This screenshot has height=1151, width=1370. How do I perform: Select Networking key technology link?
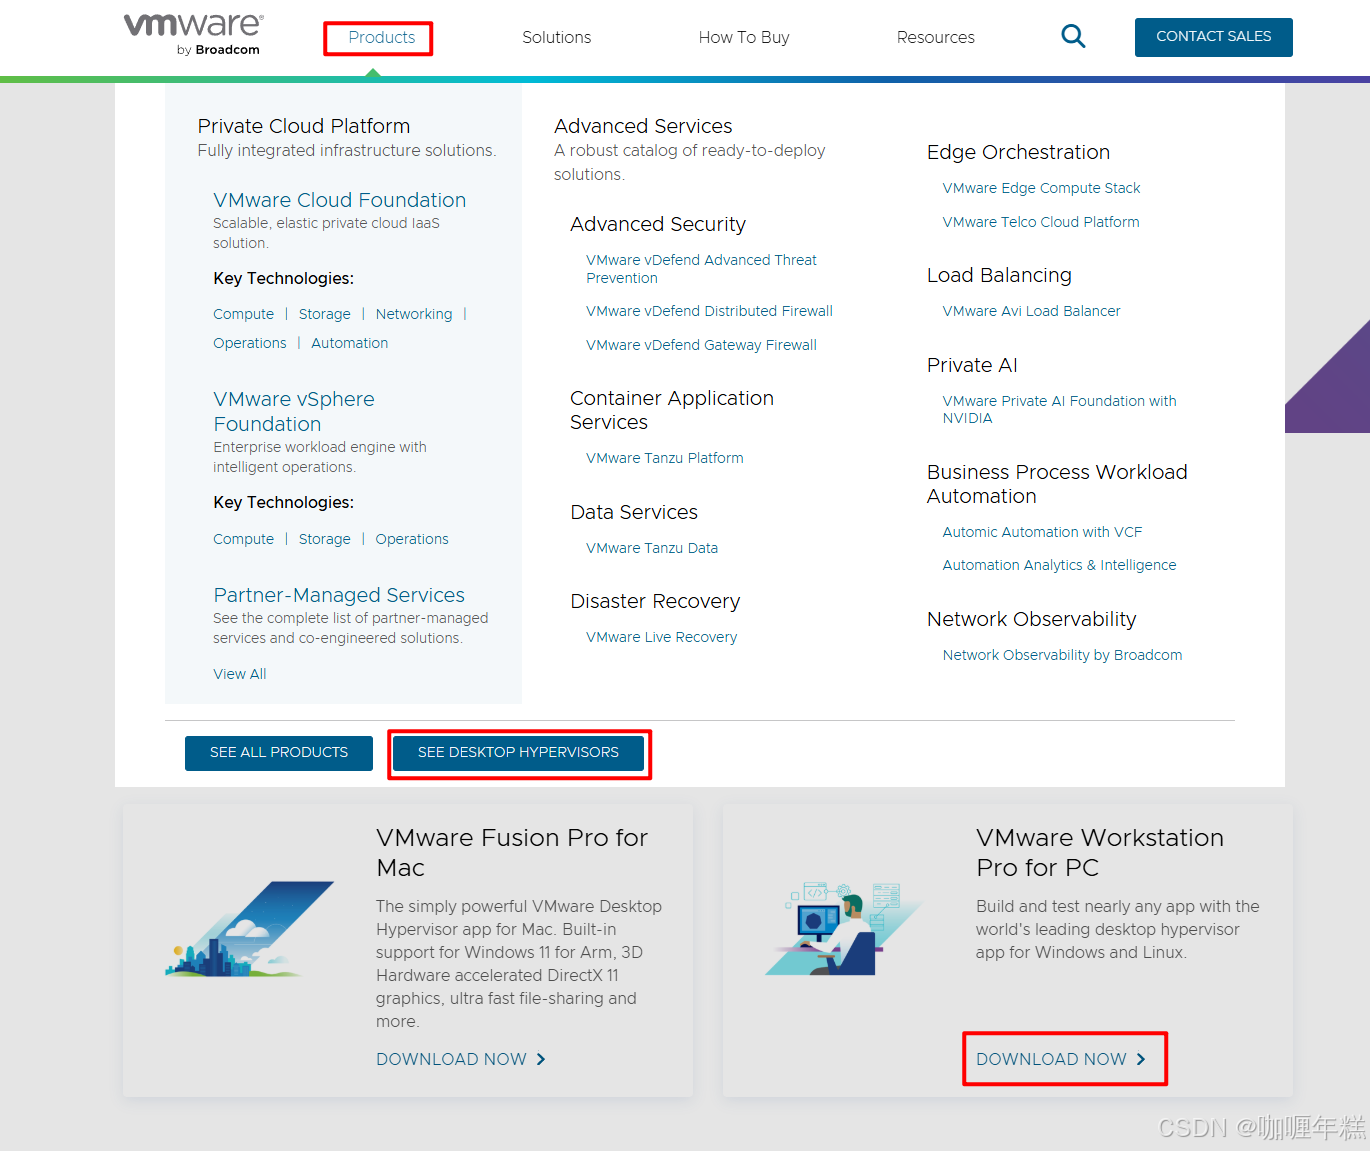tap(414, 314)
